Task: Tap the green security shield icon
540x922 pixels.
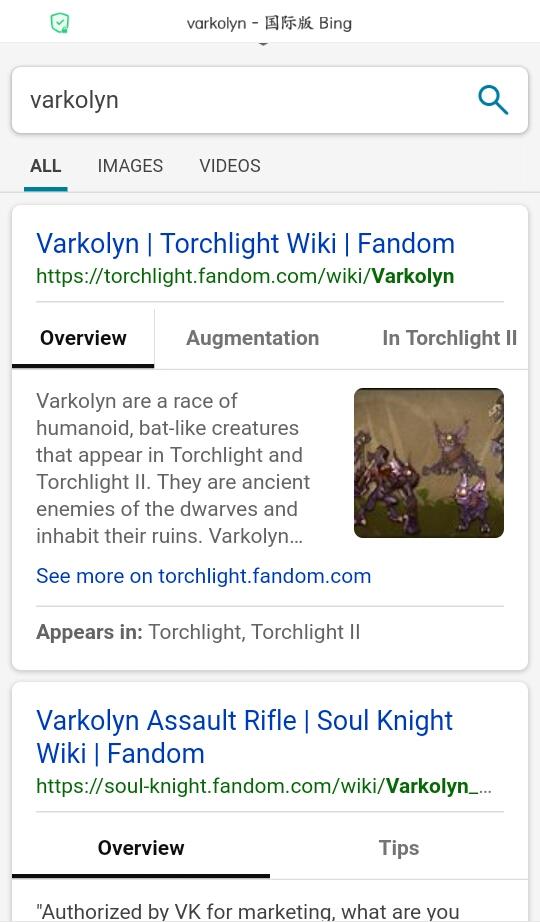Action: pos(59,24)
